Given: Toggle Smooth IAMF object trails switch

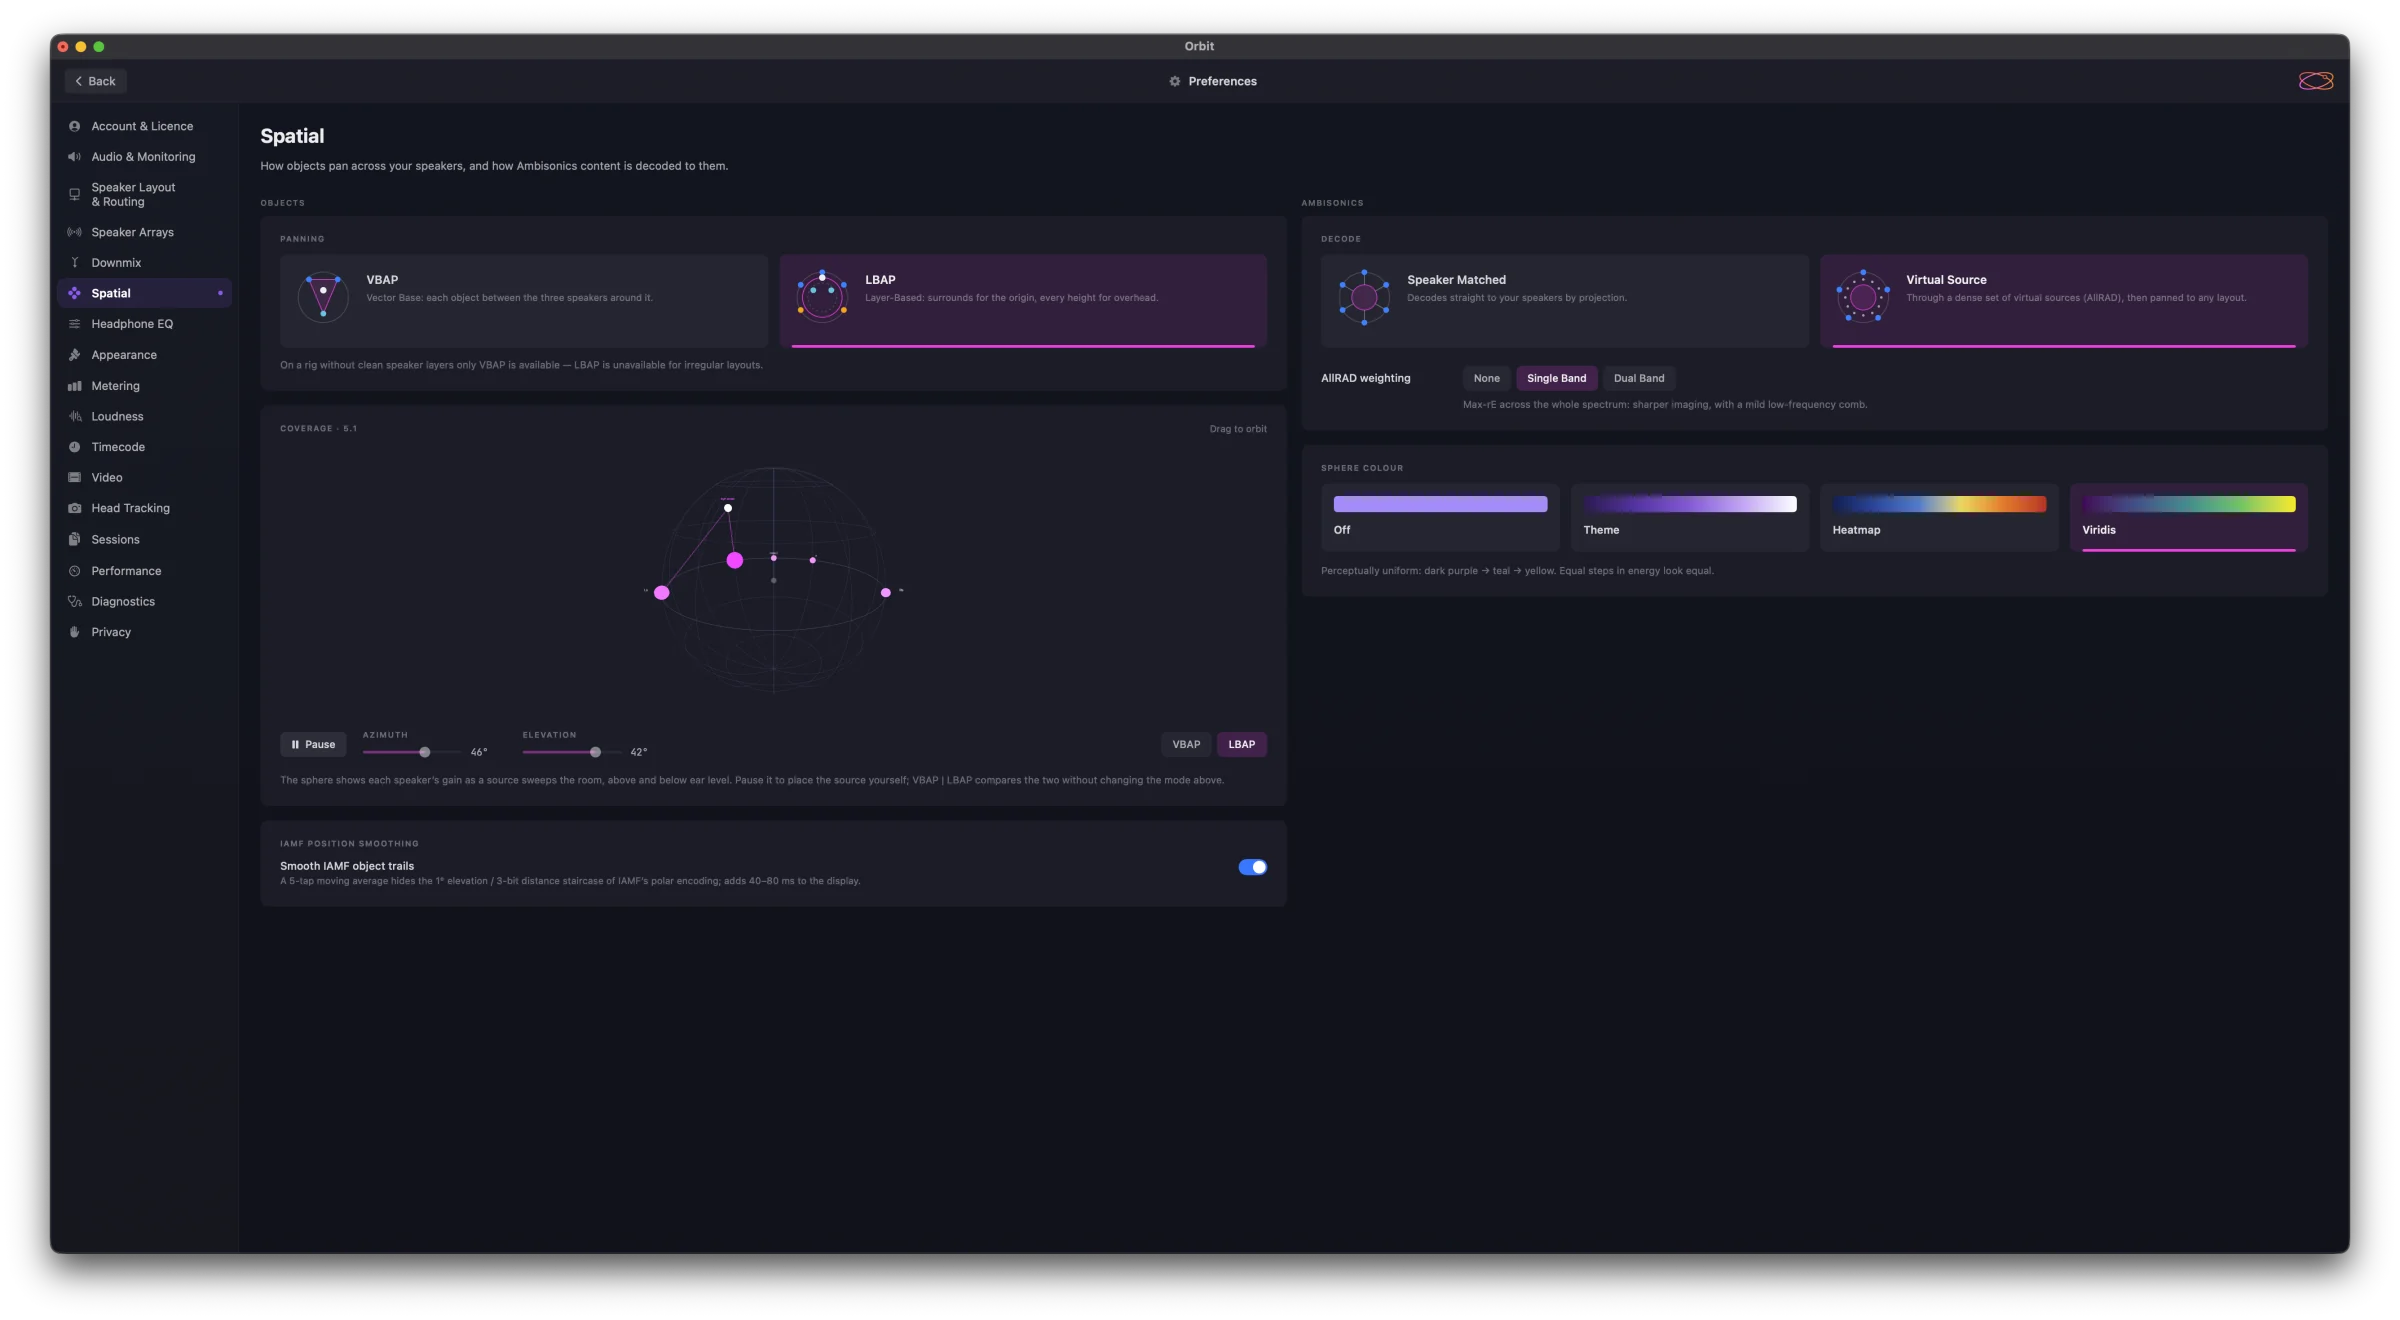Looking at the screenshot, I should point(1252,867).
